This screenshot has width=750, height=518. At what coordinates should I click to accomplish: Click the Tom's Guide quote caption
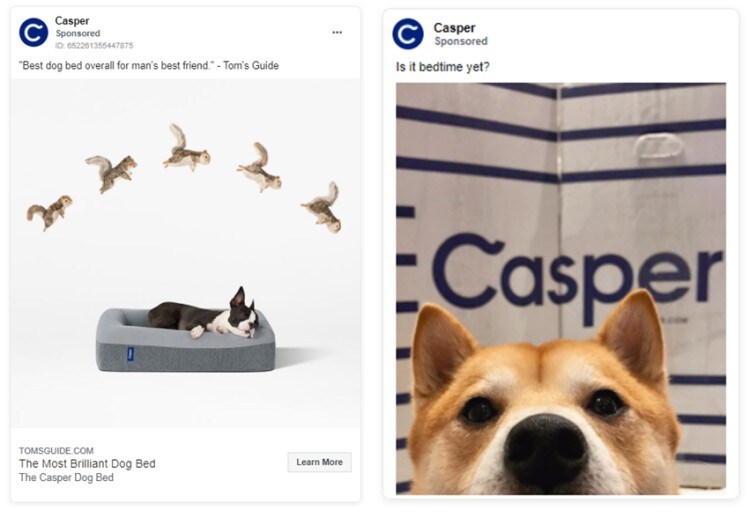click(x=149, y=66)
